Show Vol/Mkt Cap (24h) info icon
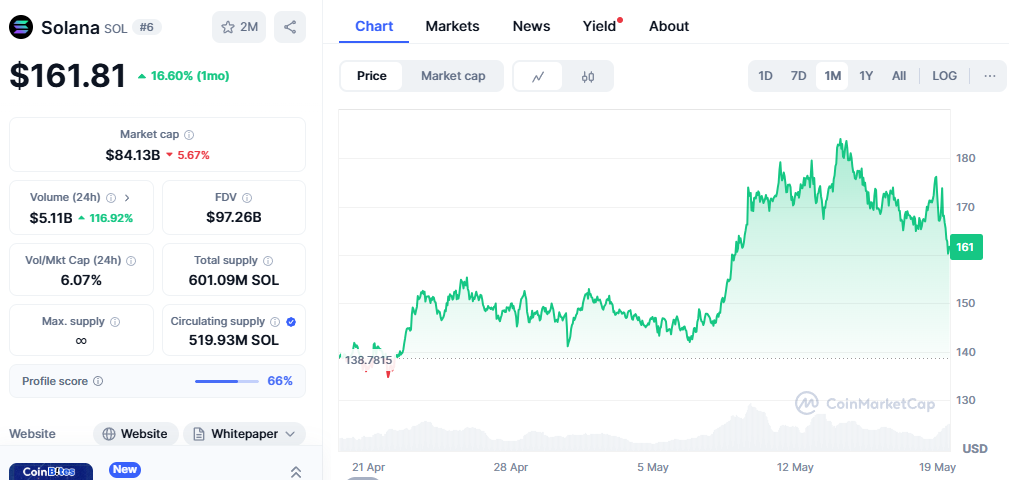The width and height of the screenshot is (1009, 480). [x=131, y=261]
